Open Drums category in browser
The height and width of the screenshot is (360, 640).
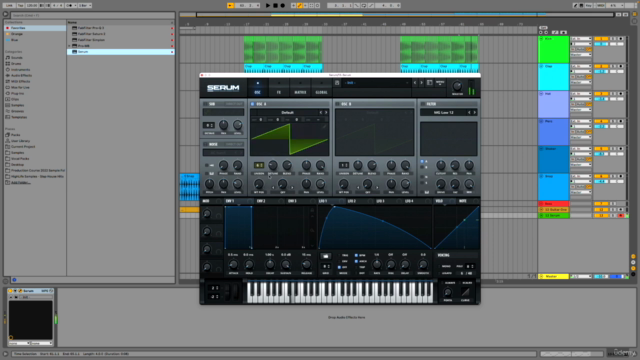pyautogui.click(x=16, y=64)
